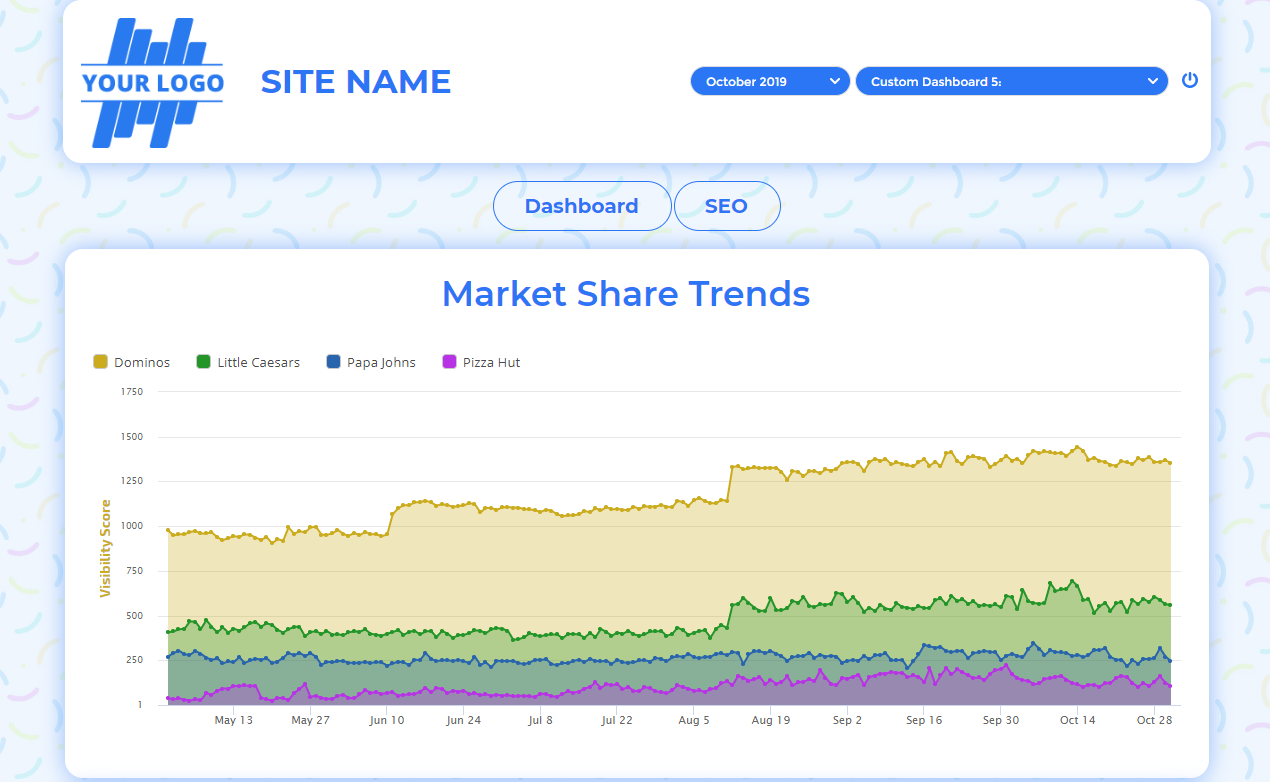Toggle Pizza Hut legend label
The width and height of the screenshot is (1270, 782).
(x=491, y=362)
